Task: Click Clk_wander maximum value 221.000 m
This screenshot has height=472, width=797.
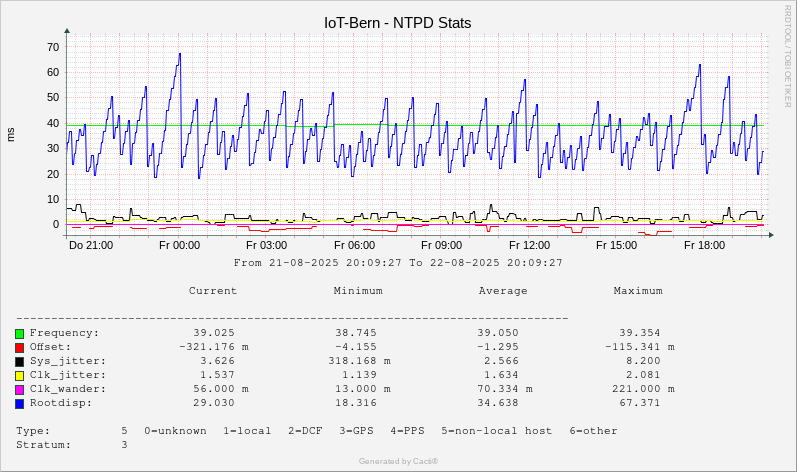Action: 643,389
